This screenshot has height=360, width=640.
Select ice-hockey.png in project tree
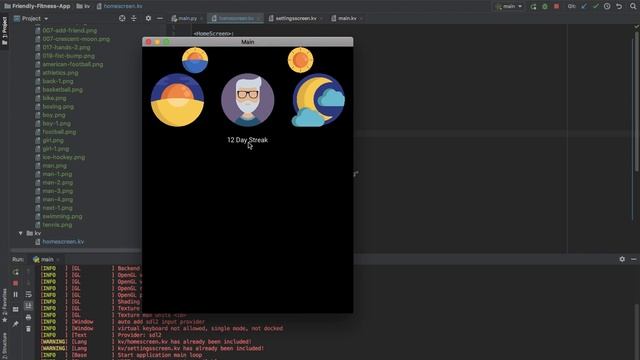64,157
